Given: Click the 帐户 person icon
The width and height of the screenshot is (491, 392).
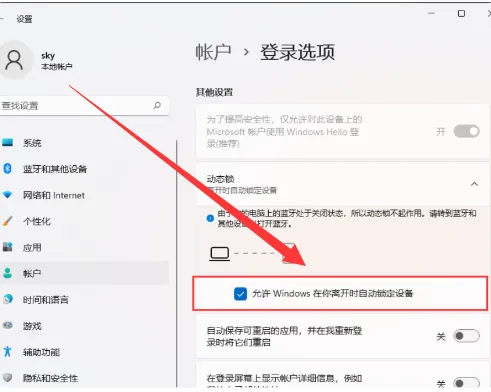Looking at the screenshot, I should click(x=7, y=273).
